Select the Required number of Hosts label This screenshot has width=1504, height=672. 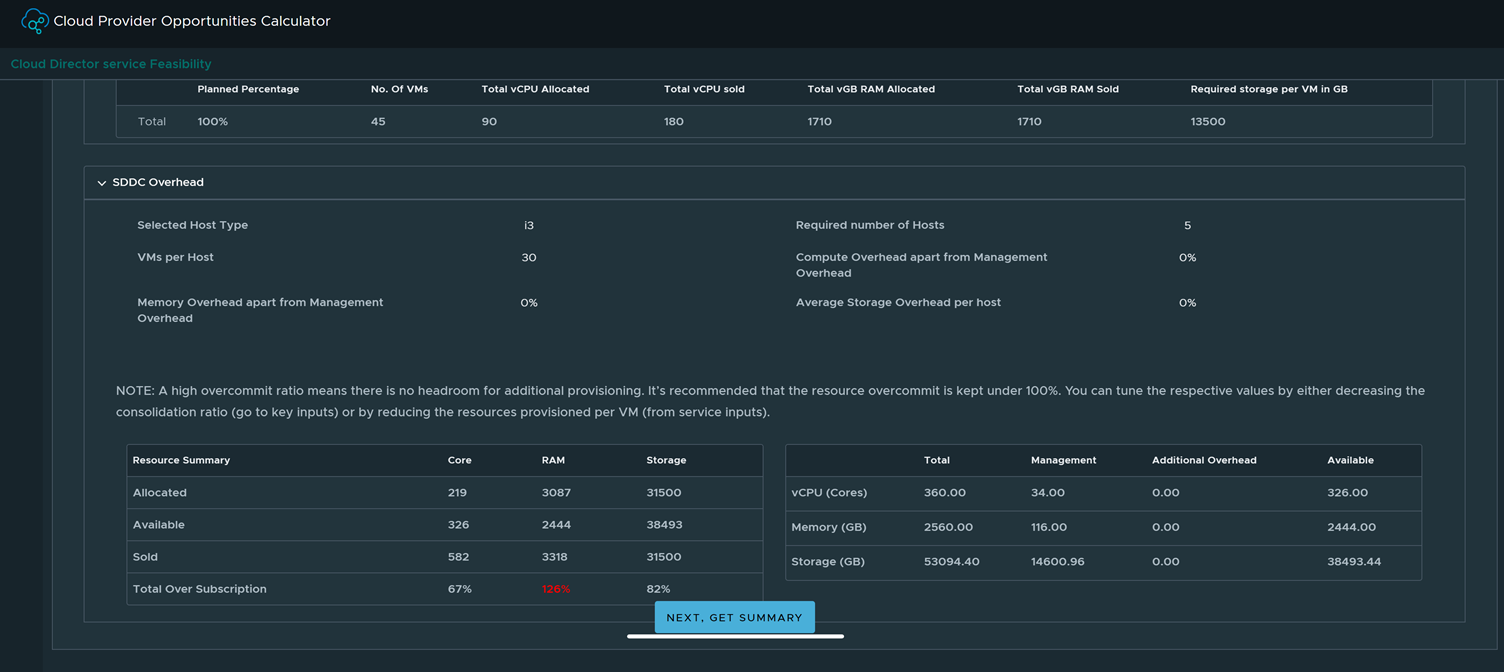[869, 225]
